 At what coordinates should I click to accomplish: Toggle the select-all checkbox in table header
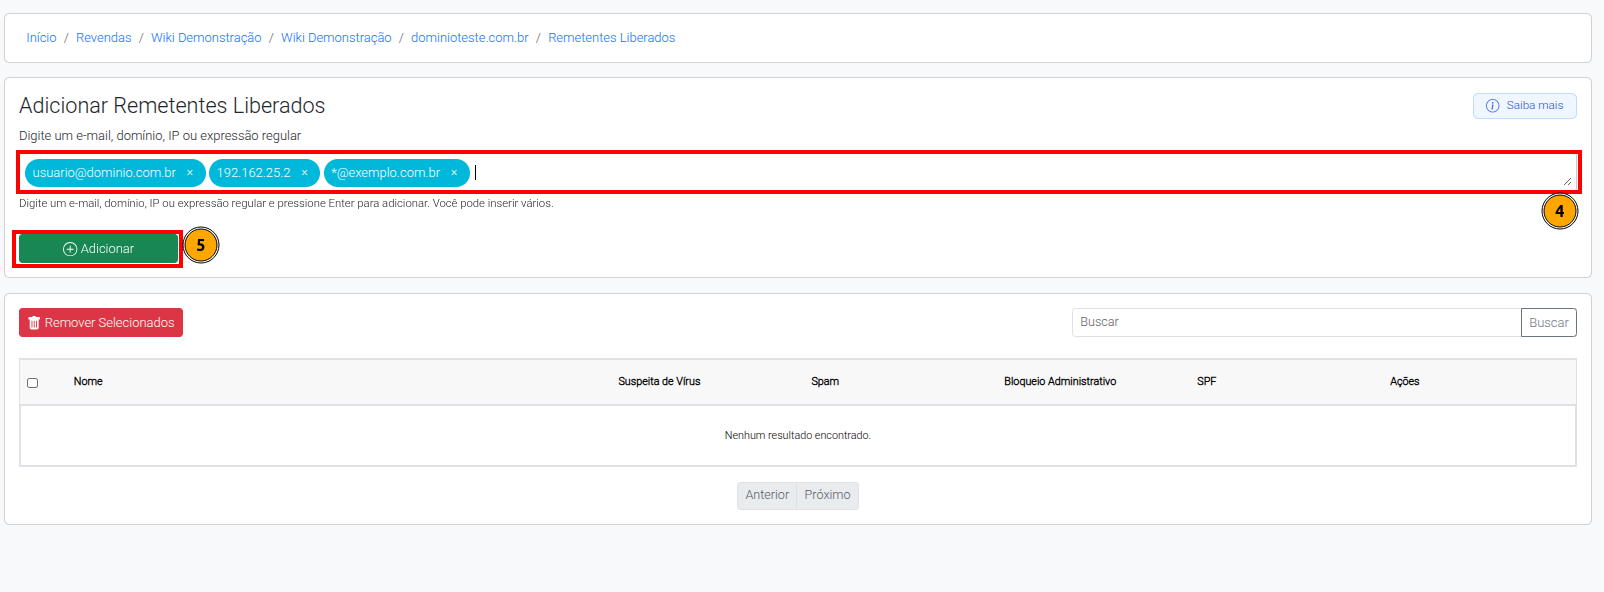pos(33,383)
